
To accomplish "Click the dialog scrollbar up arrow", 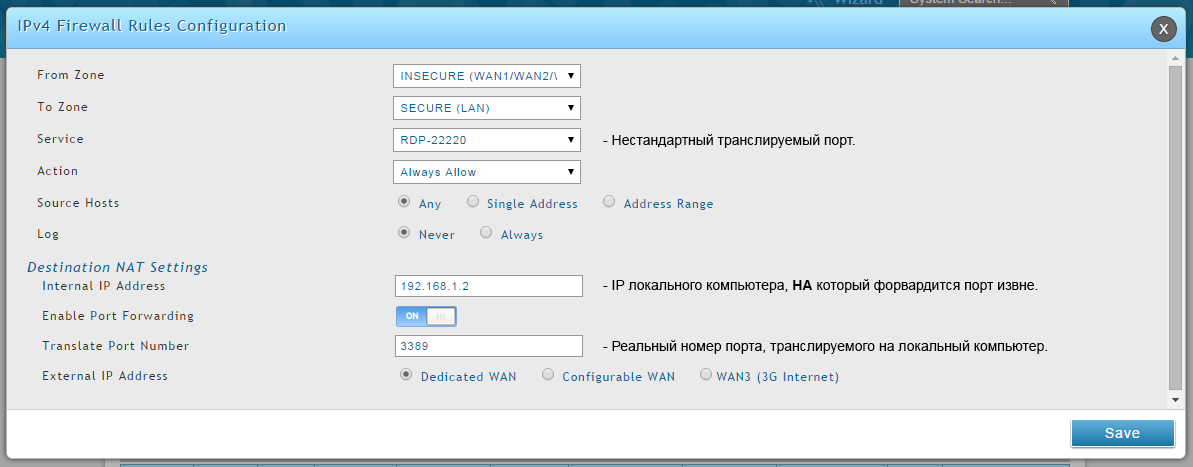I will 1175,57.
